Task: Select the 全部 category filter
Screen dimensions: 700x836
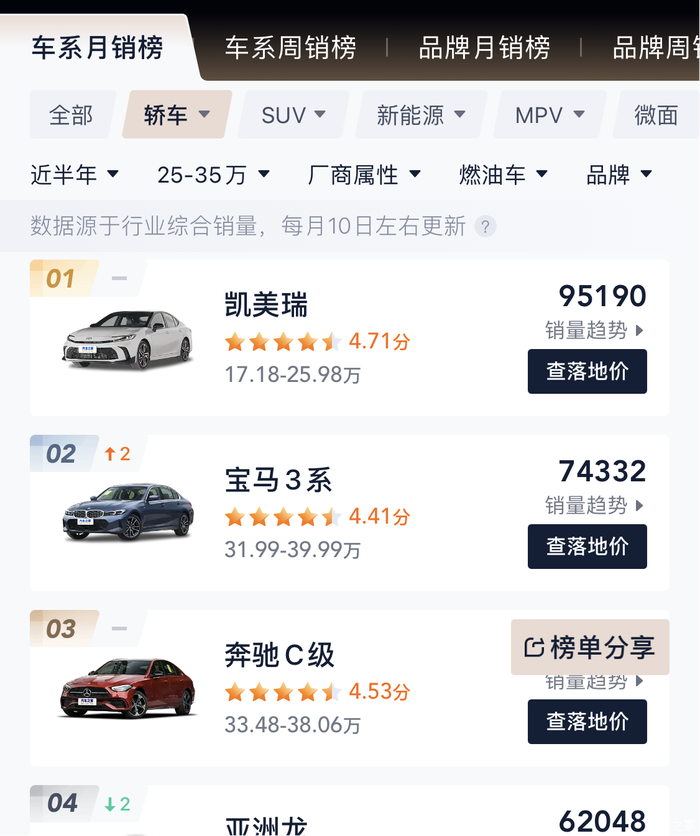Action: tap(71, 115)
